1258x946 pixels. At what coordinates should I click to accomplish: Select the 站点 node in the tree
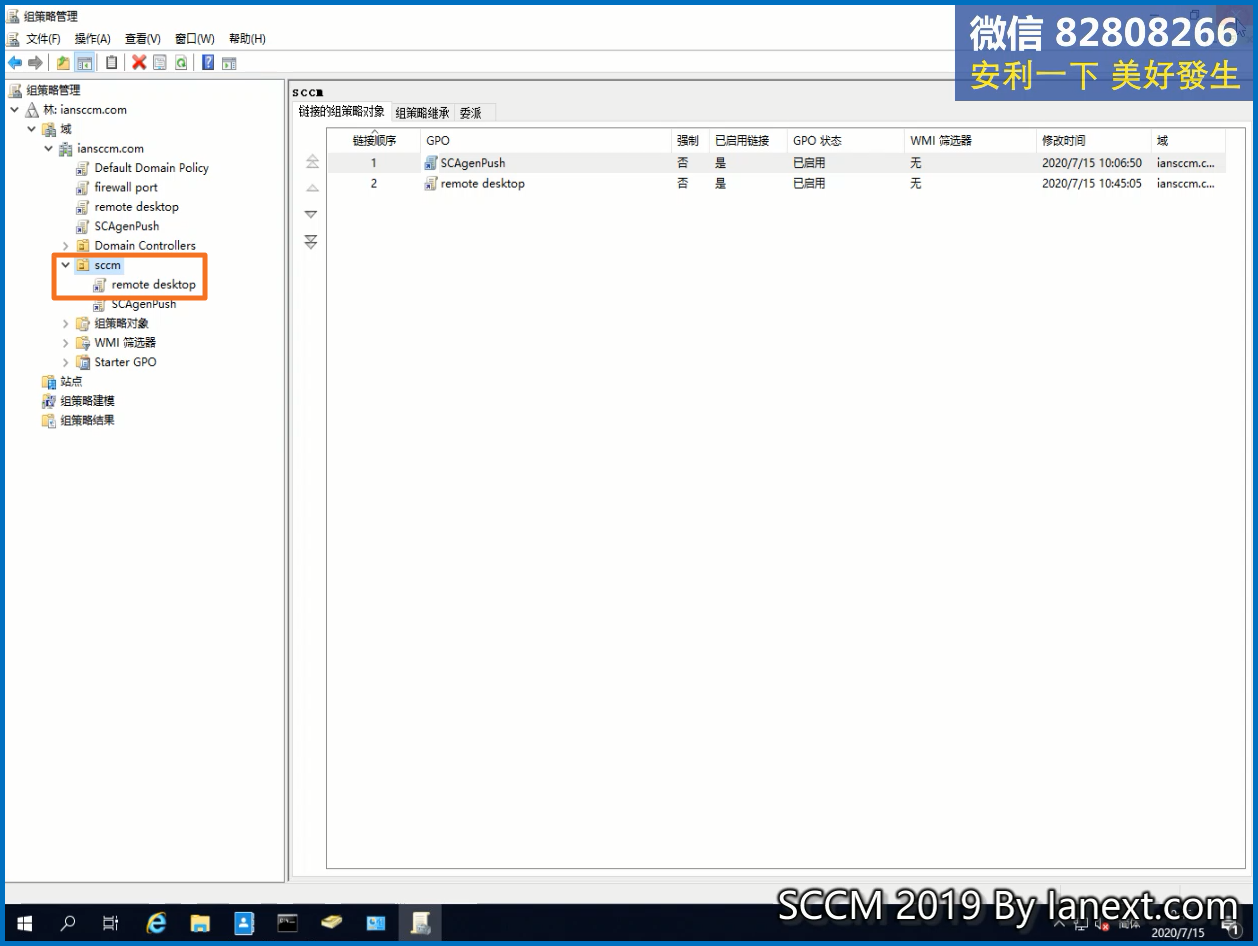click(71, 381)
